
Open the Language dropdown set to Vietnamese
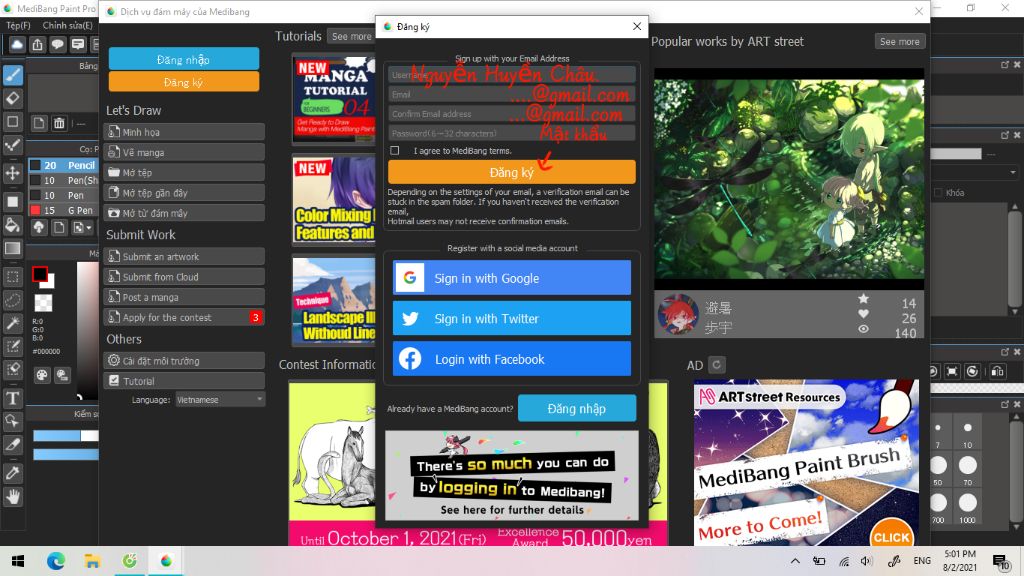[x=220, y=400]
